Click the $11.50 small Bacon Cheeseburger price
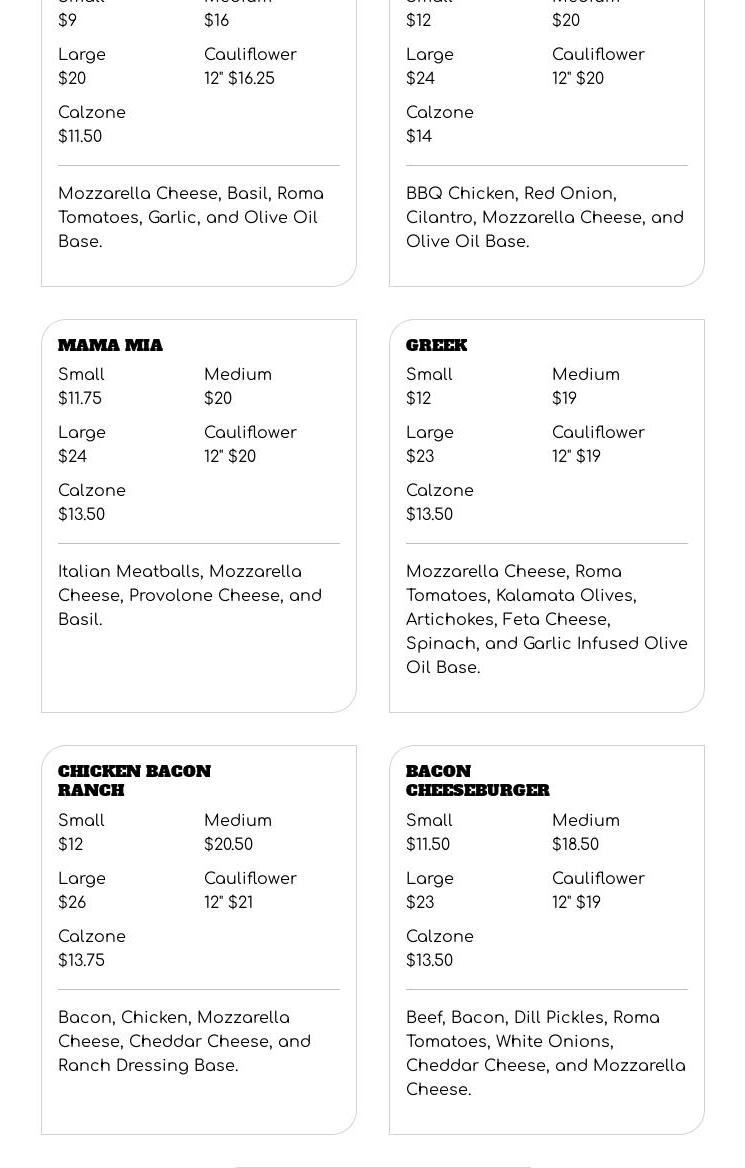The height and width of the screenshot is (1168, 745). point(428,845)
